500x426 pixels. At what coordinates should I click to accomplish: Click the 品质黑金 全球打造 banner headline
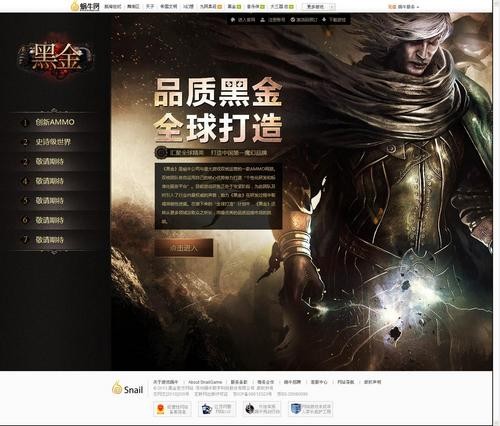tap(218, 110)
